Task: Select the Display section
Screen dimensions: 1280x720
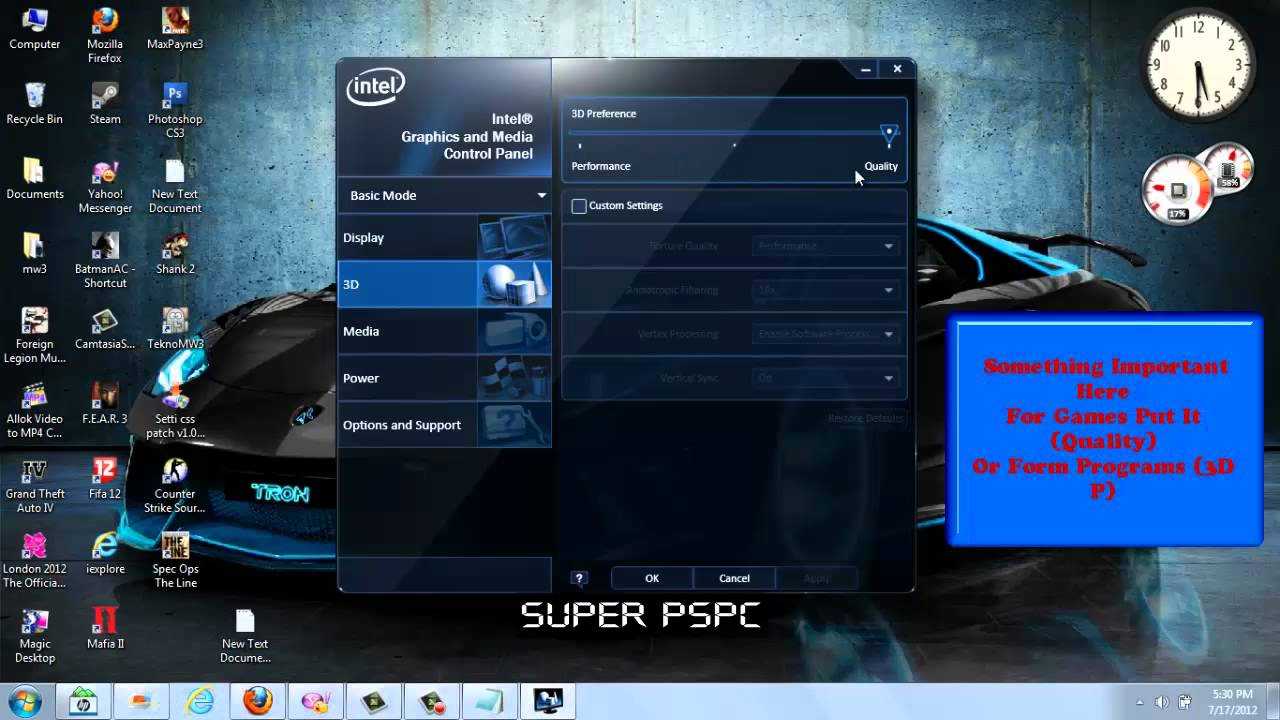Action: [445, 238]
